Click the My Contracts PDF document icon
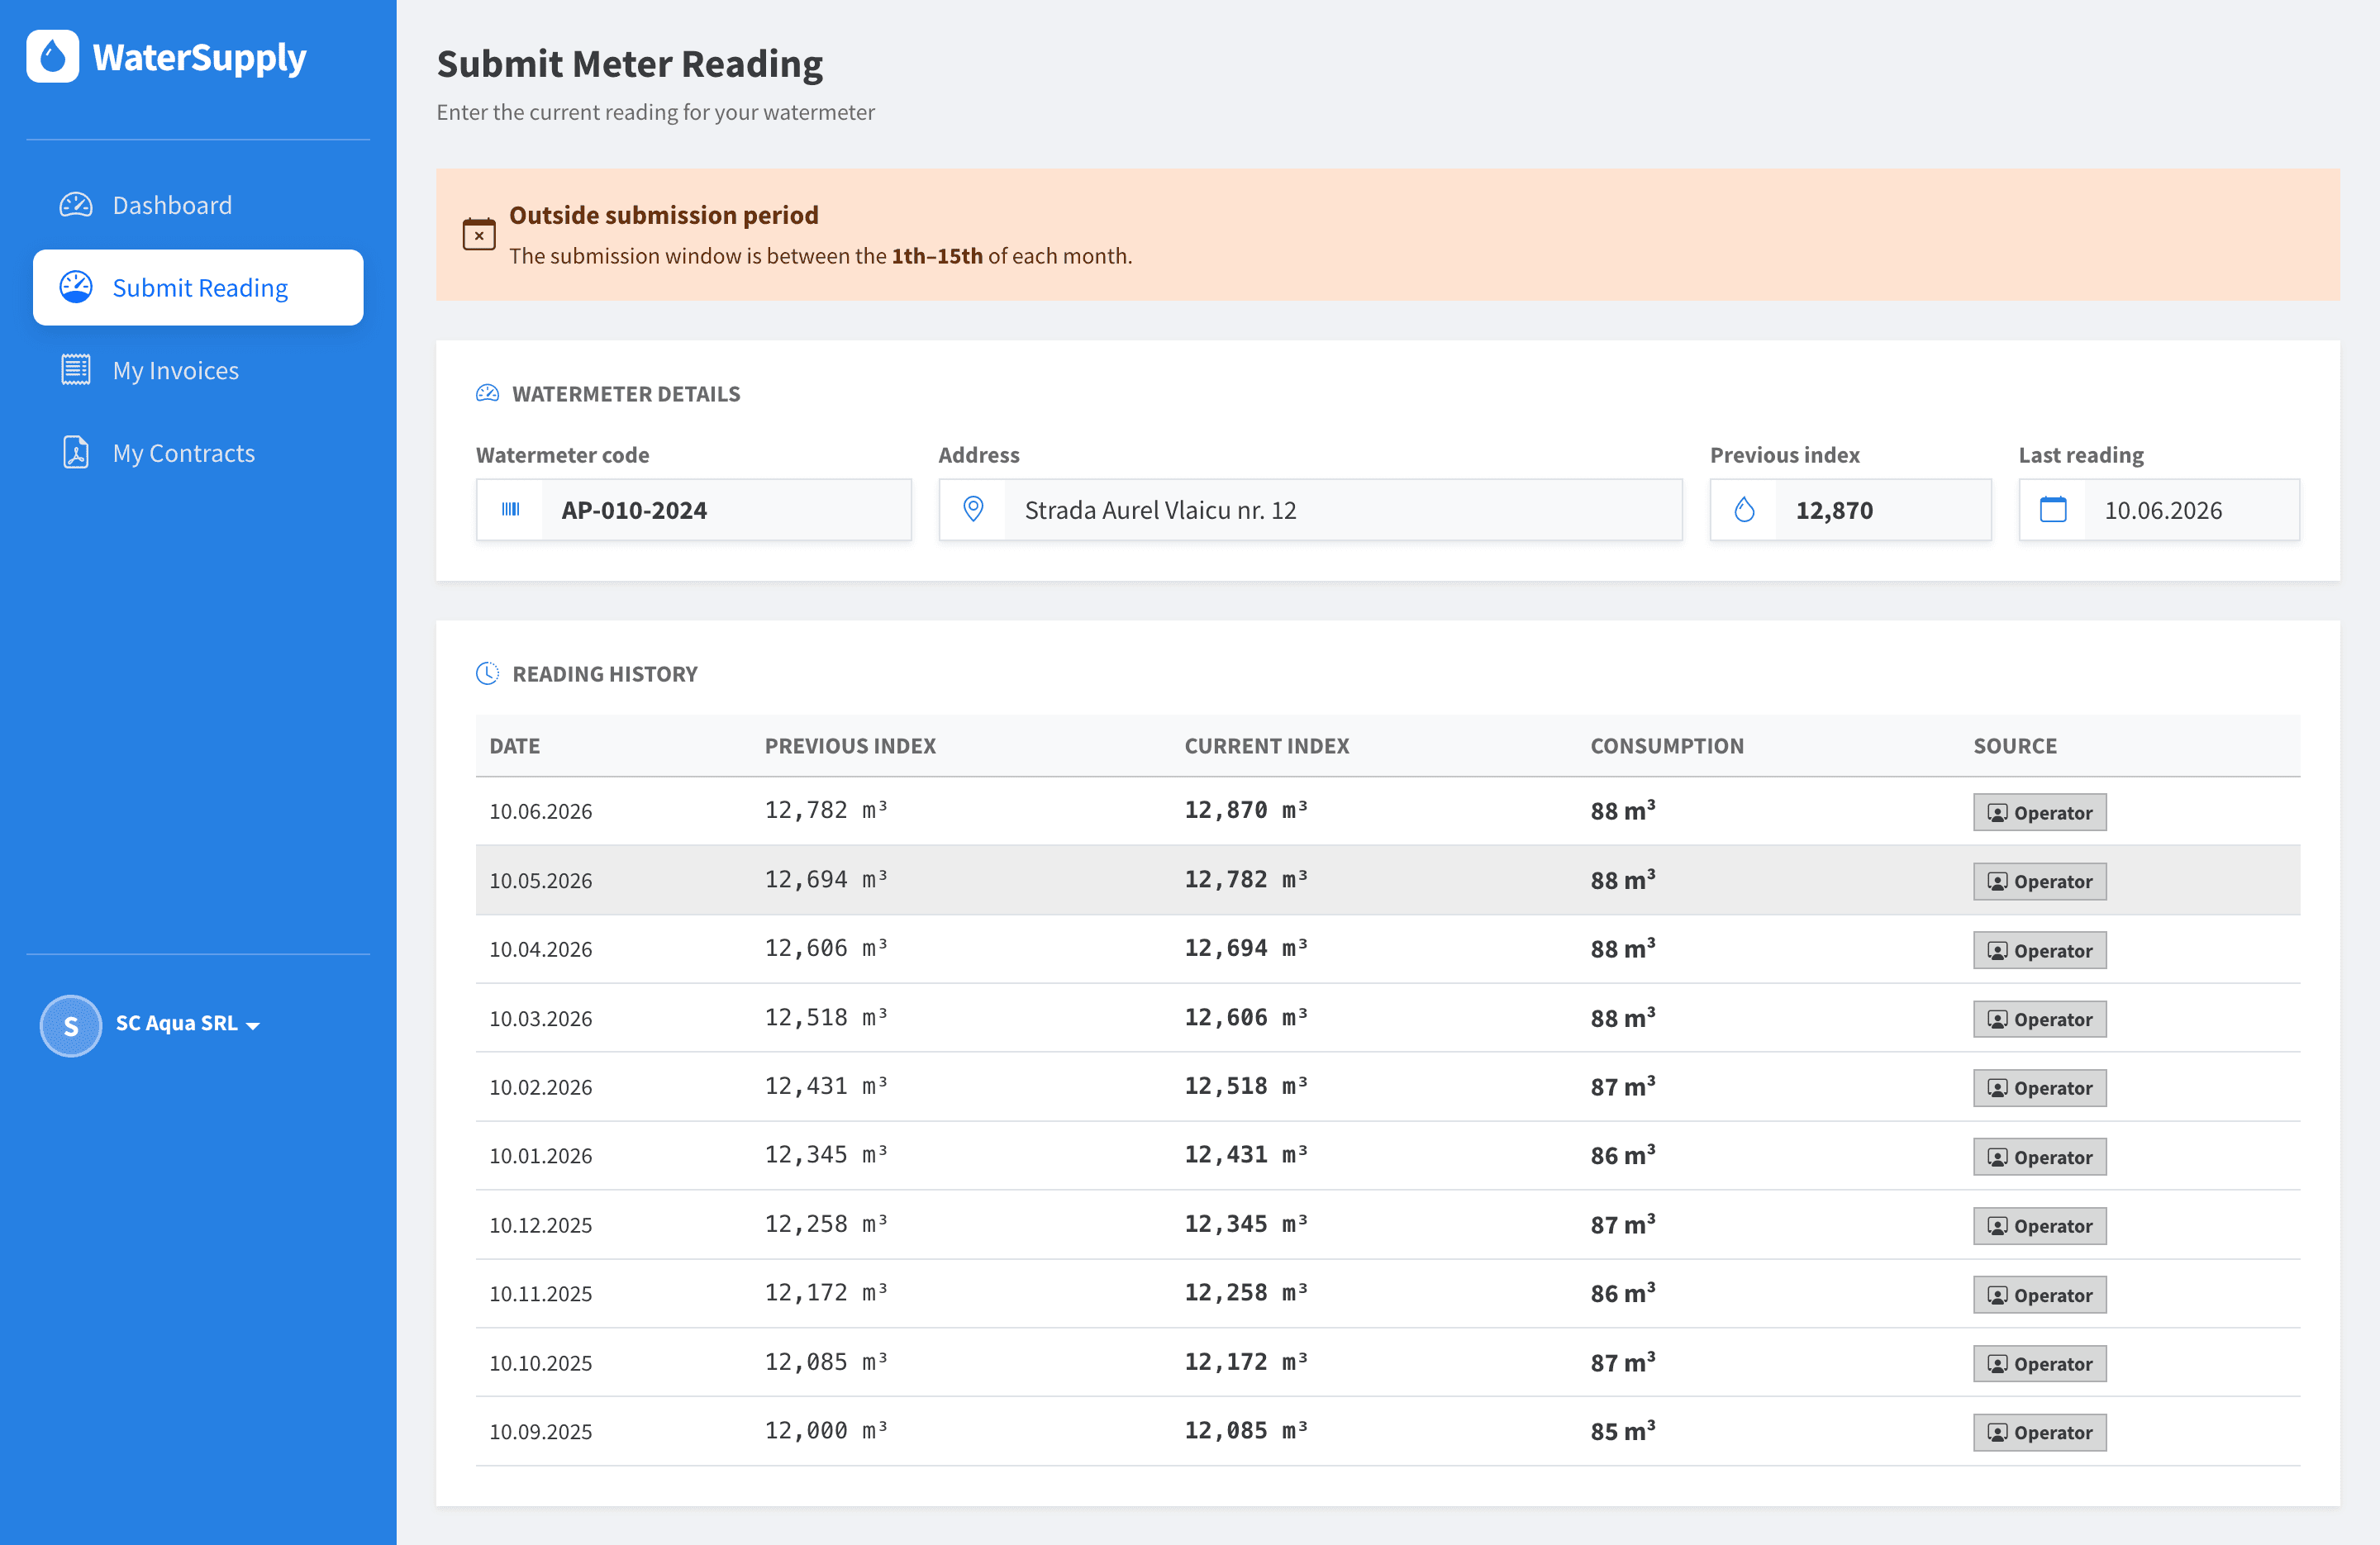 coord(76,453)
